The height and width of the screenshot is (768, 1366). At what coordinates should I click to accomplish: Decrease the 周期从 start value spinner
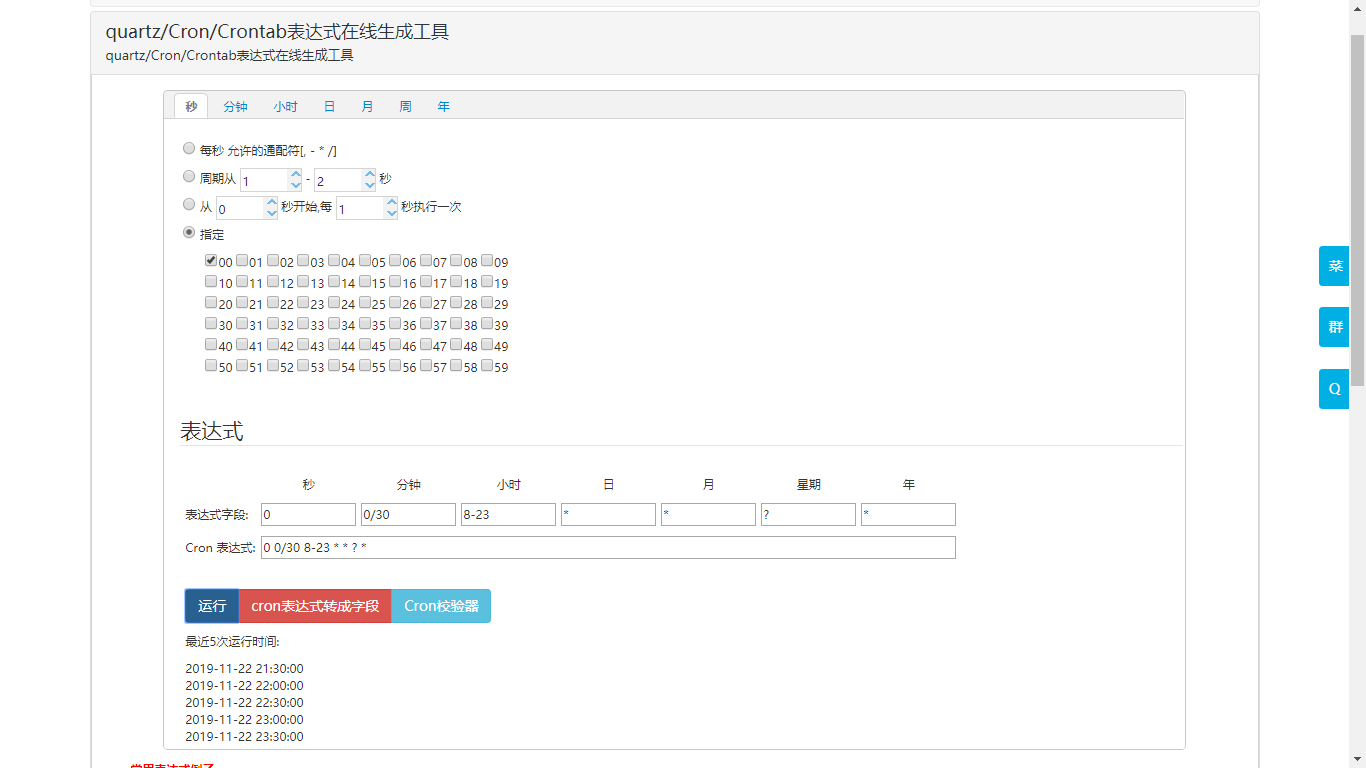[x=295, y=186]
